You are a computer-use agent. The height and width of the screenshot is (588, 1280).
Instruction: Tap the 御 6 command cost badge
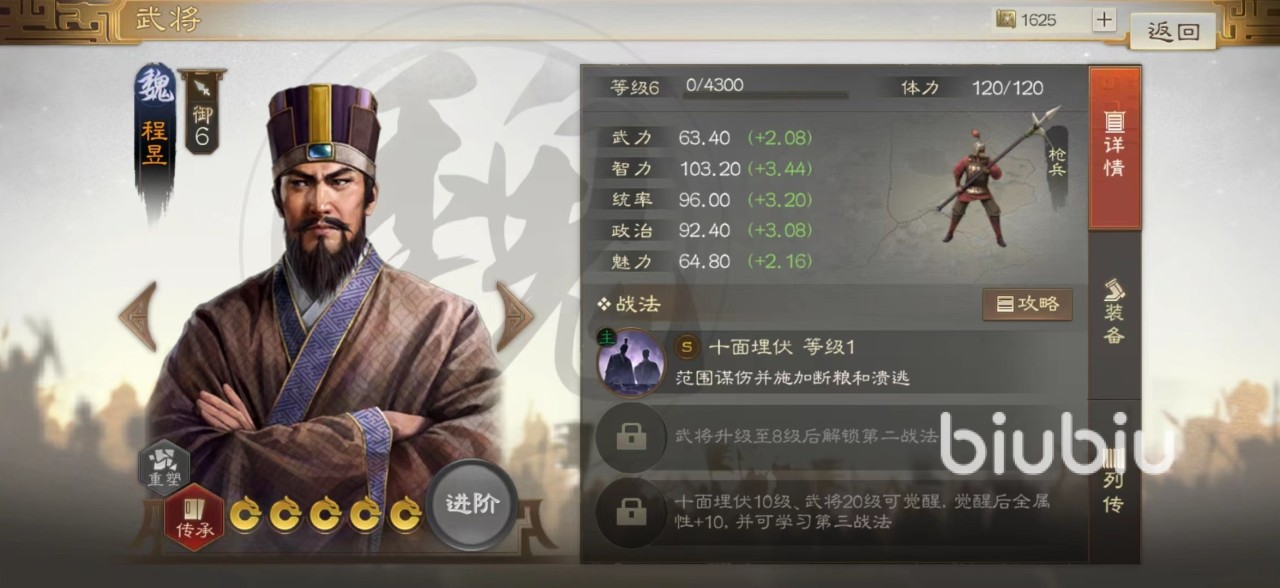click(x=202, y=111)
